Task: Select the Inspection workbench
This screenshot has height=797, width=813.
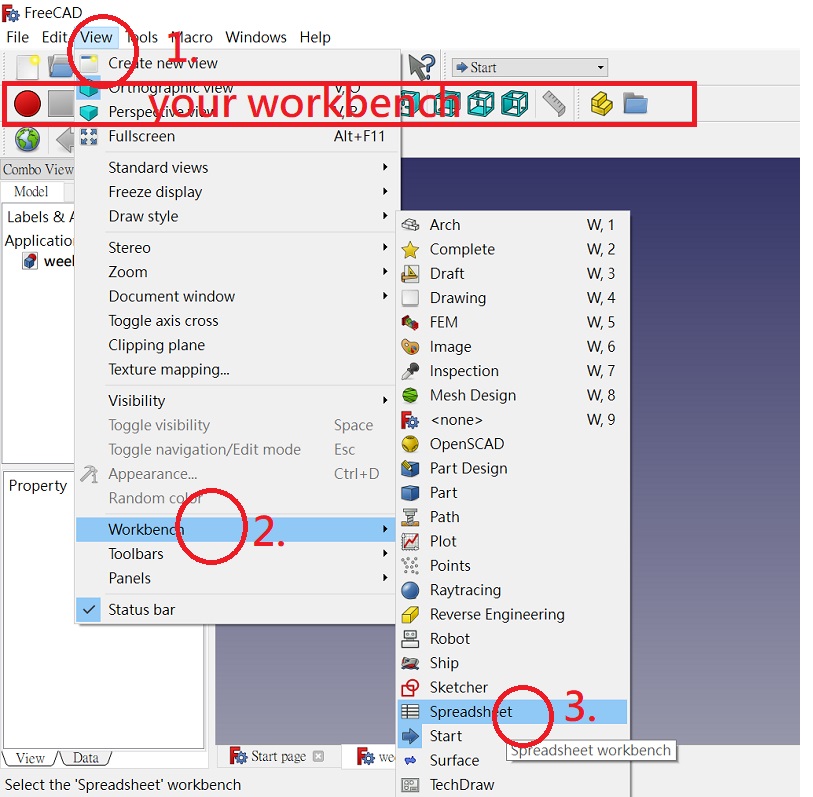Action: [x=513, y=371]
